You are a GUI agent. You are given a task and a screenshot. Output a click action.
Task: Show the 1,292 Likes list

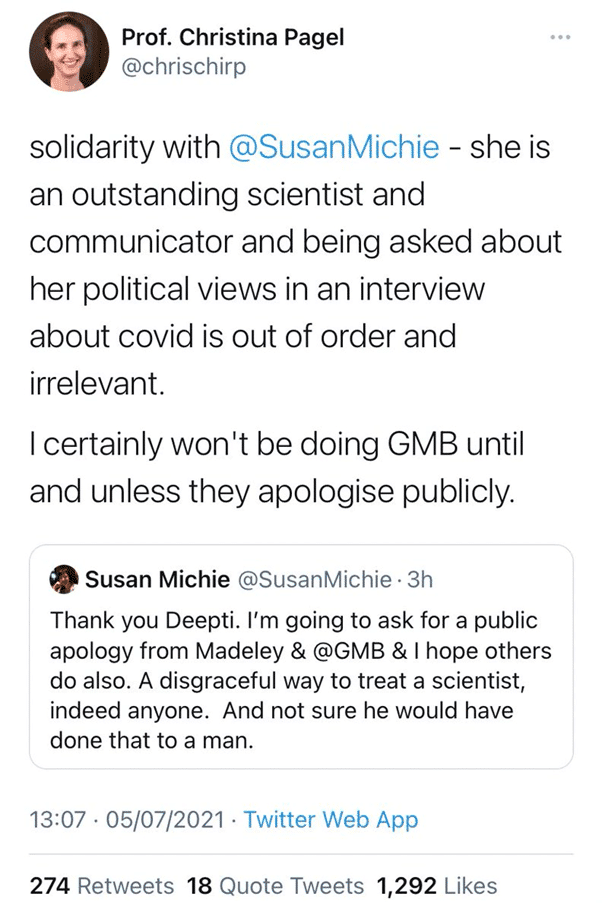436,885
